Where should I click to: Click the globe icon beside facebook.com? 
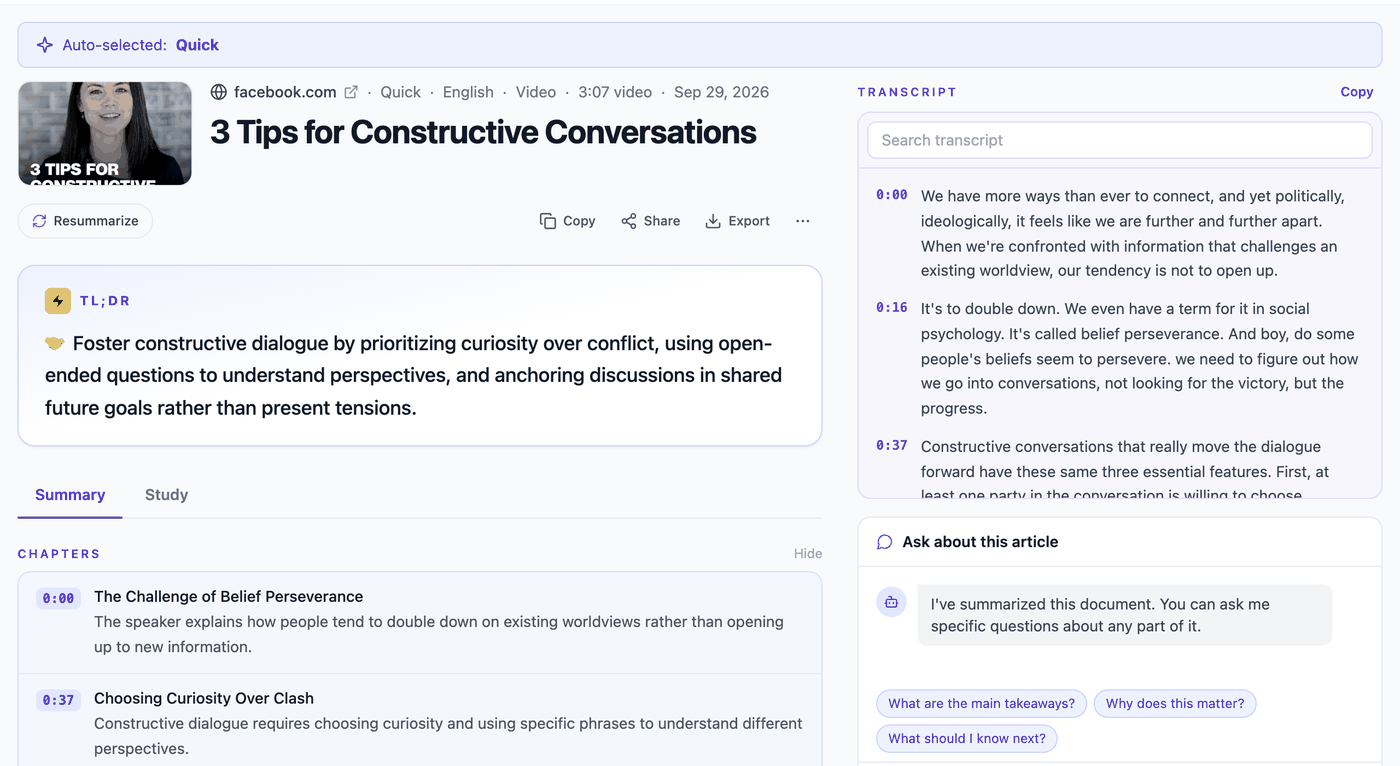(x=219, y=92)
